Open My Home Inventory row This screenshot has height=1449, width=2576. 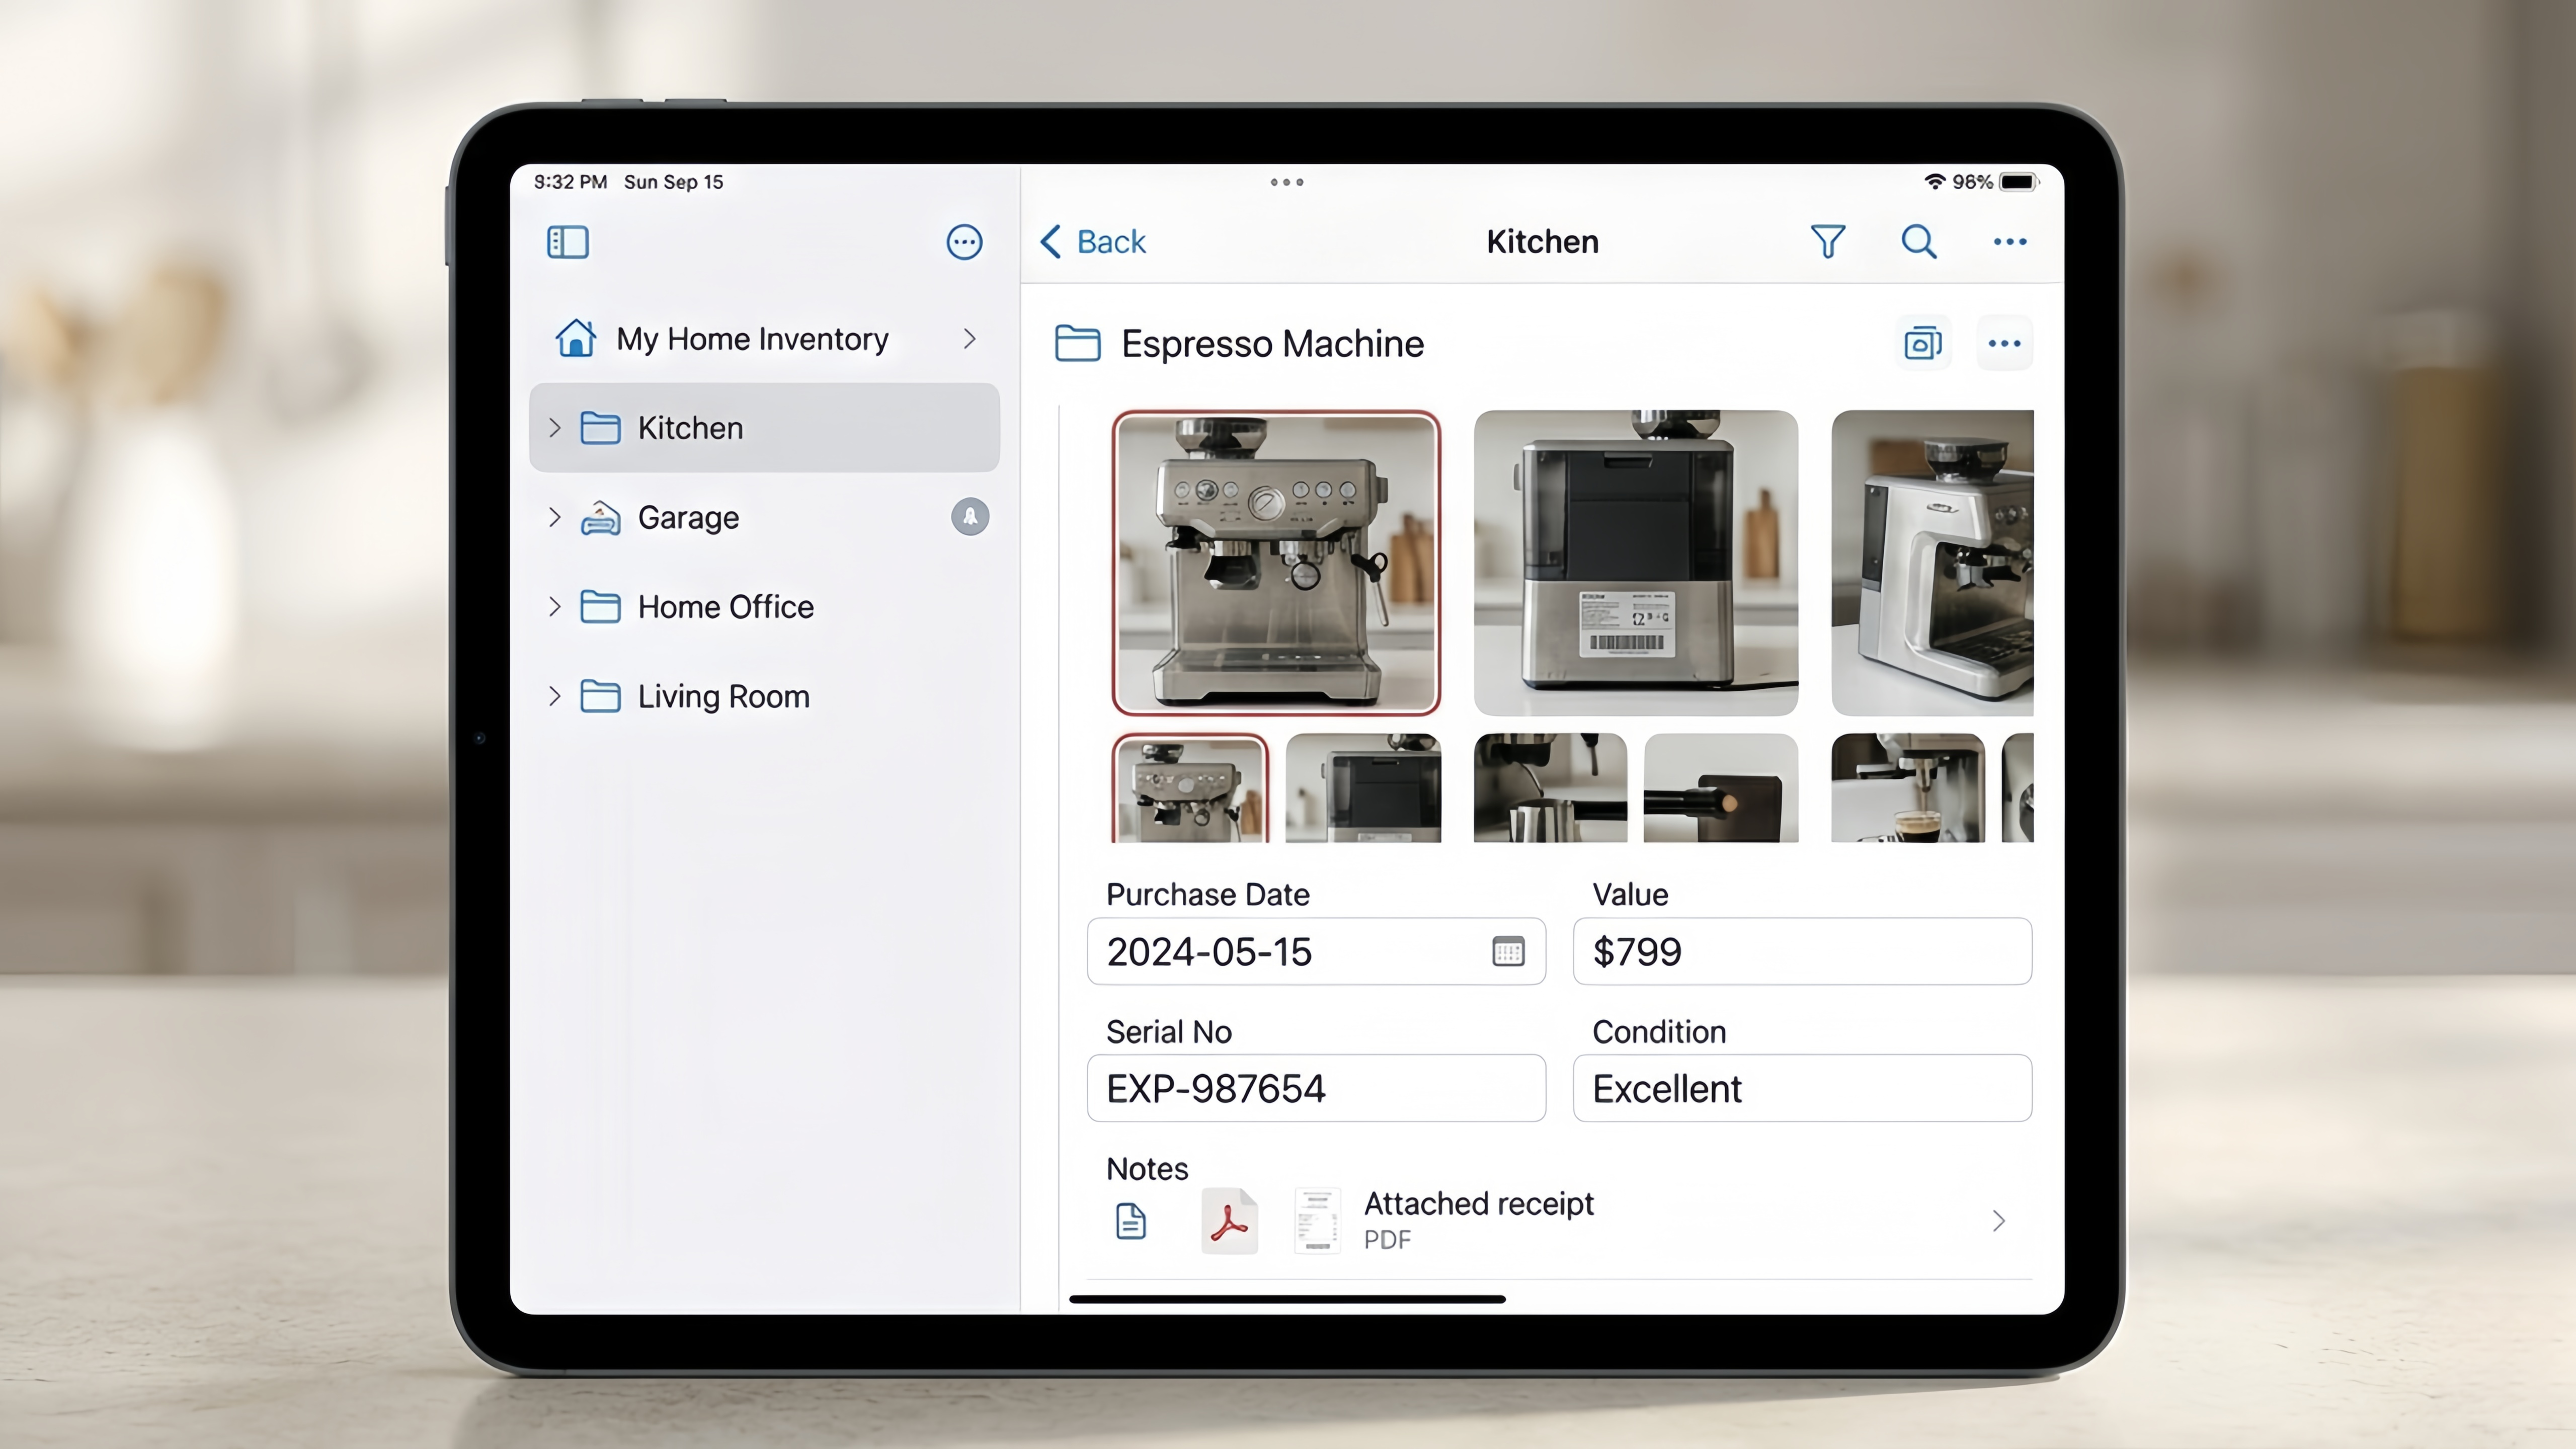click(765, 339)
